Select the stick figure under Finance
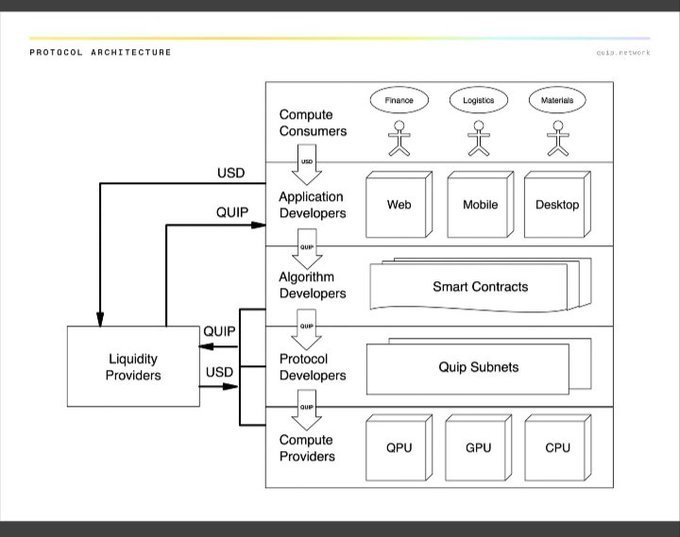Screen dimensions: 680x537 399,138
